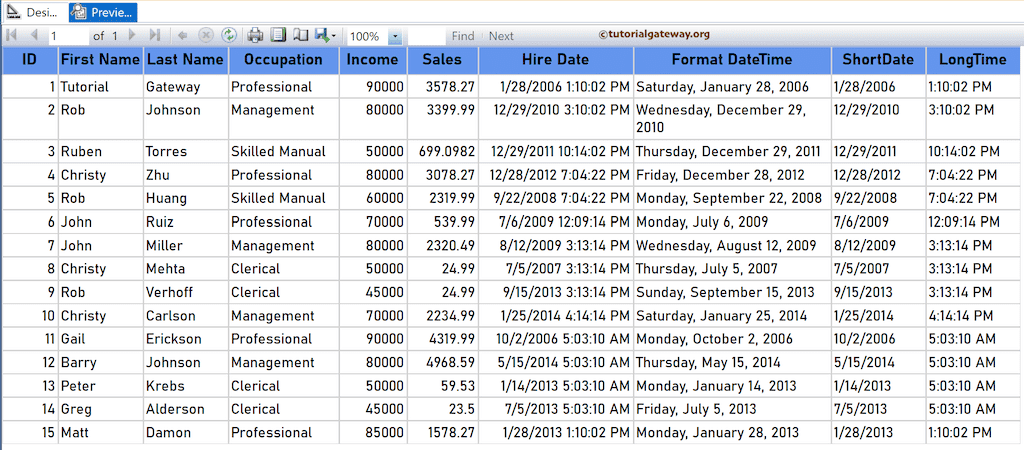Click the back to parent report arrow

pyautogui.click(x=183, y=36)
